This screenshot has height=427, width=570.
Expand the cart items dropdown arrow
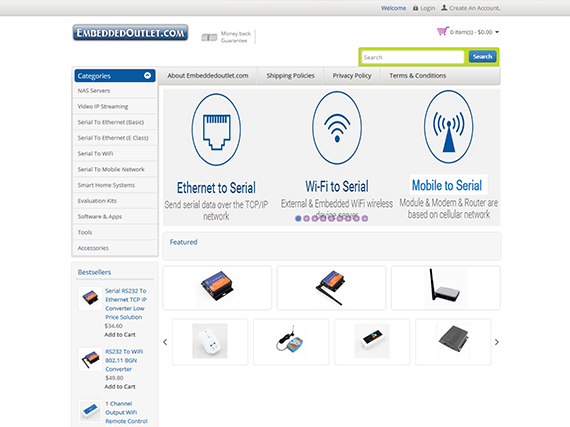coord(497,32)
